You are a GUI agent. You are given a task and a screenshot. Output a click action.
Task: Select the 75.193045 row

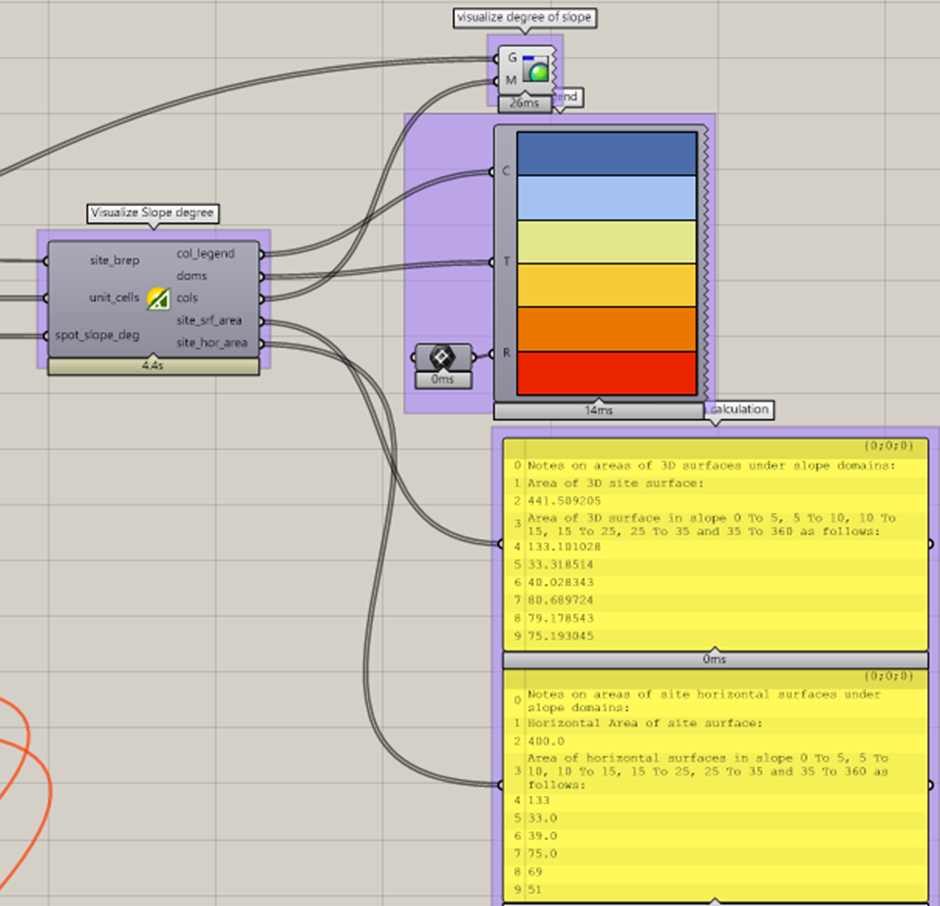(x=715, y=636)
